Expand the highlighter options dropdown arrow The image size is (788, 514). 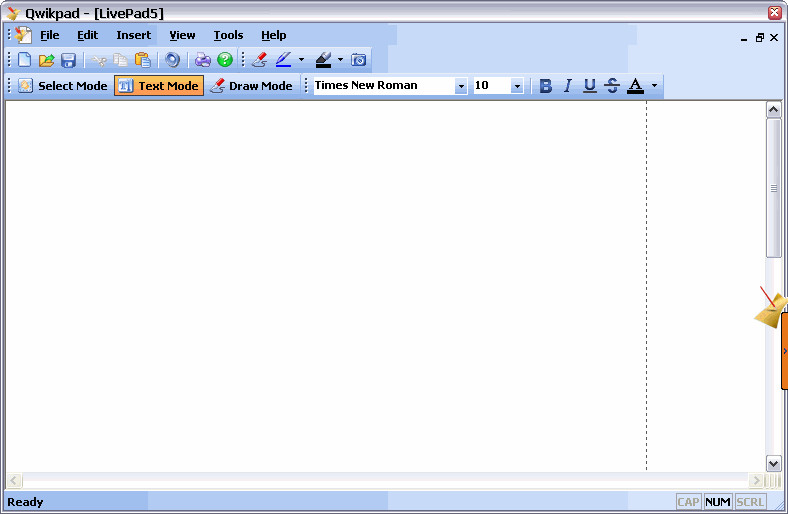coord(340,60)
